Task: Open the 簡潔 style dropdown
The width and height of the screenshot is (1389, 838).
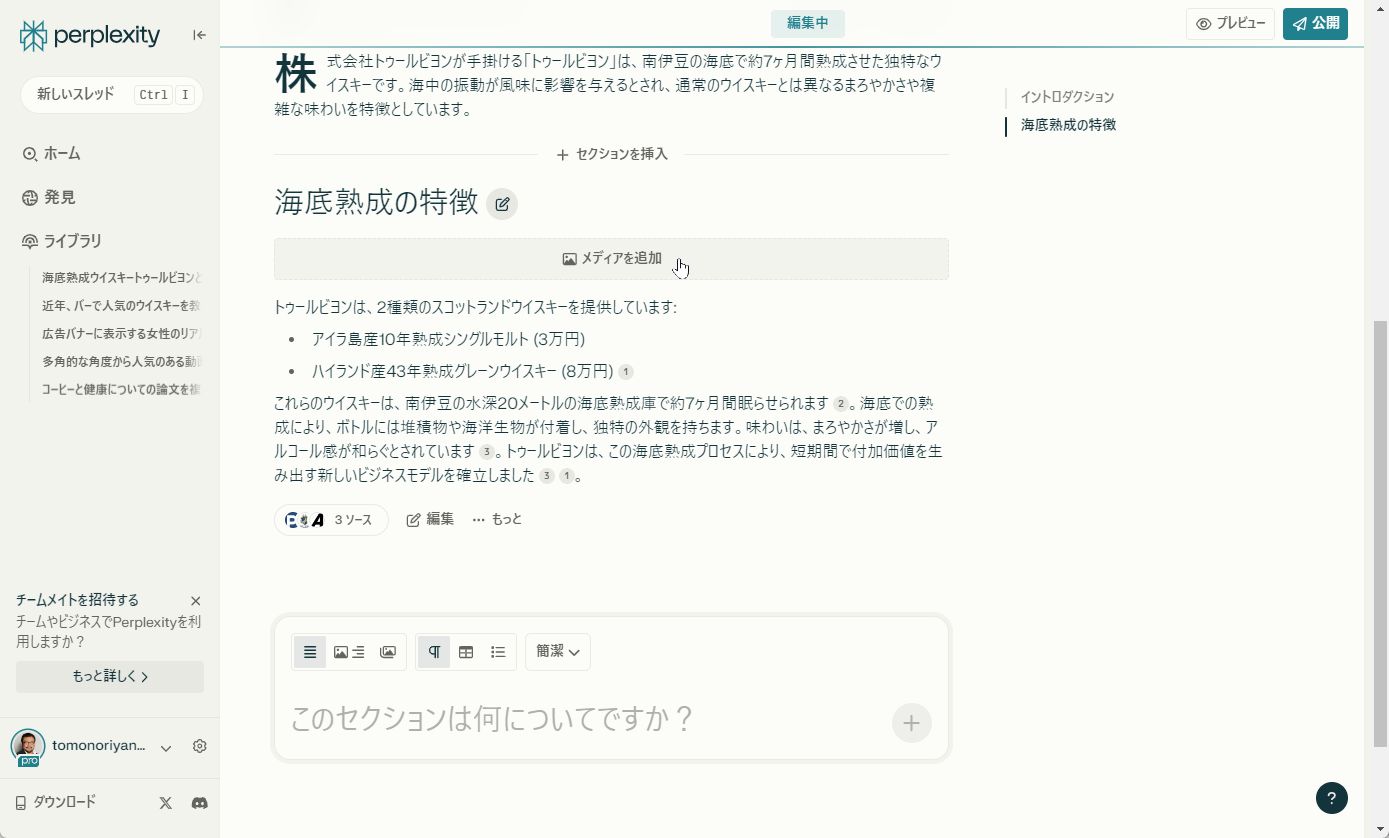Action: coord(557,651)
